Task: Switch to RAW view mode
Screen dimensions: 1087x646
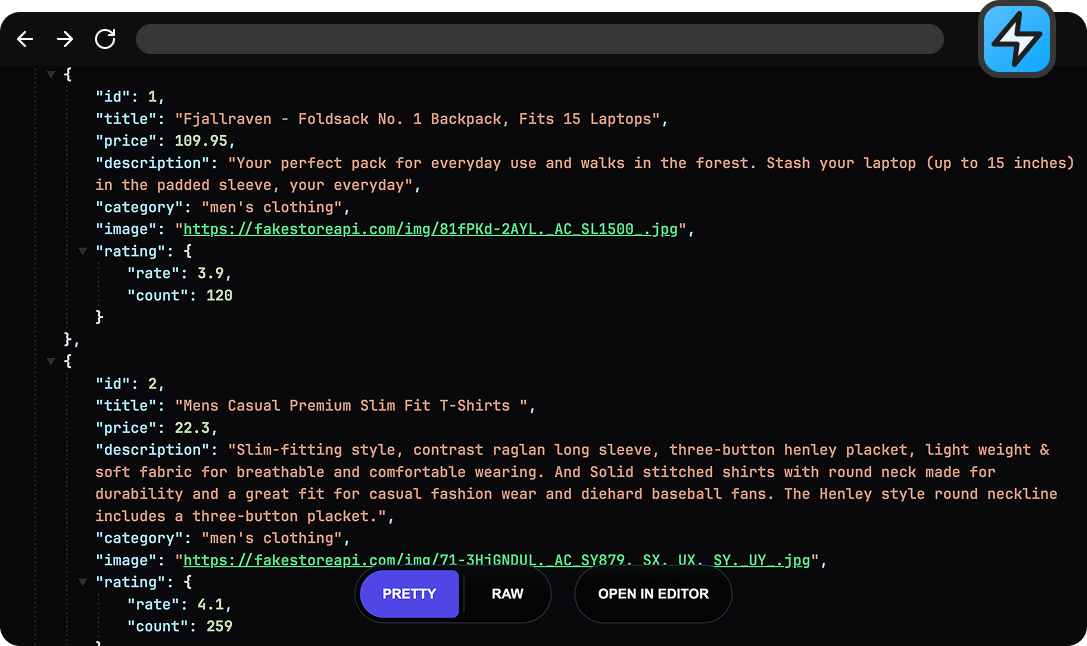Action: coord(507,594)
